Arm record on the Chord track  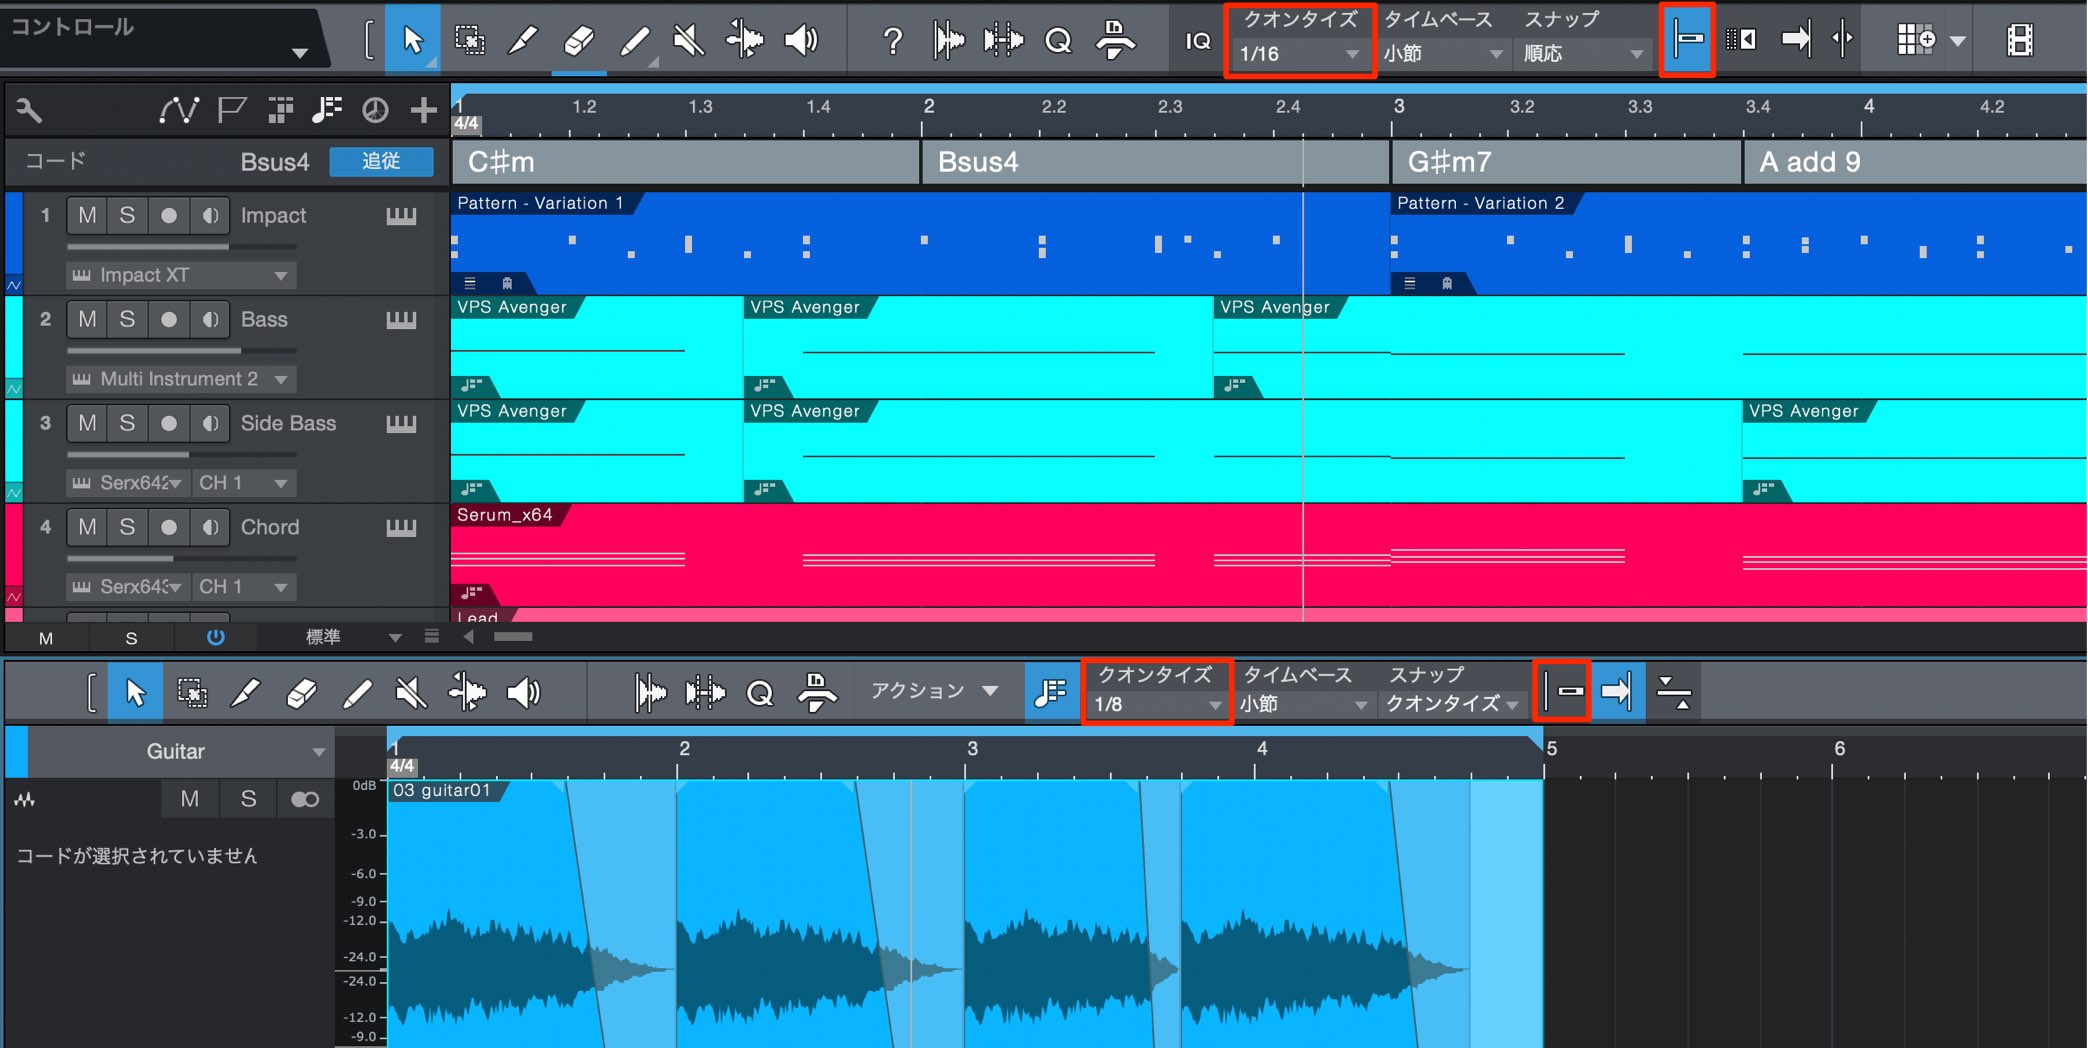coord(169,527)
